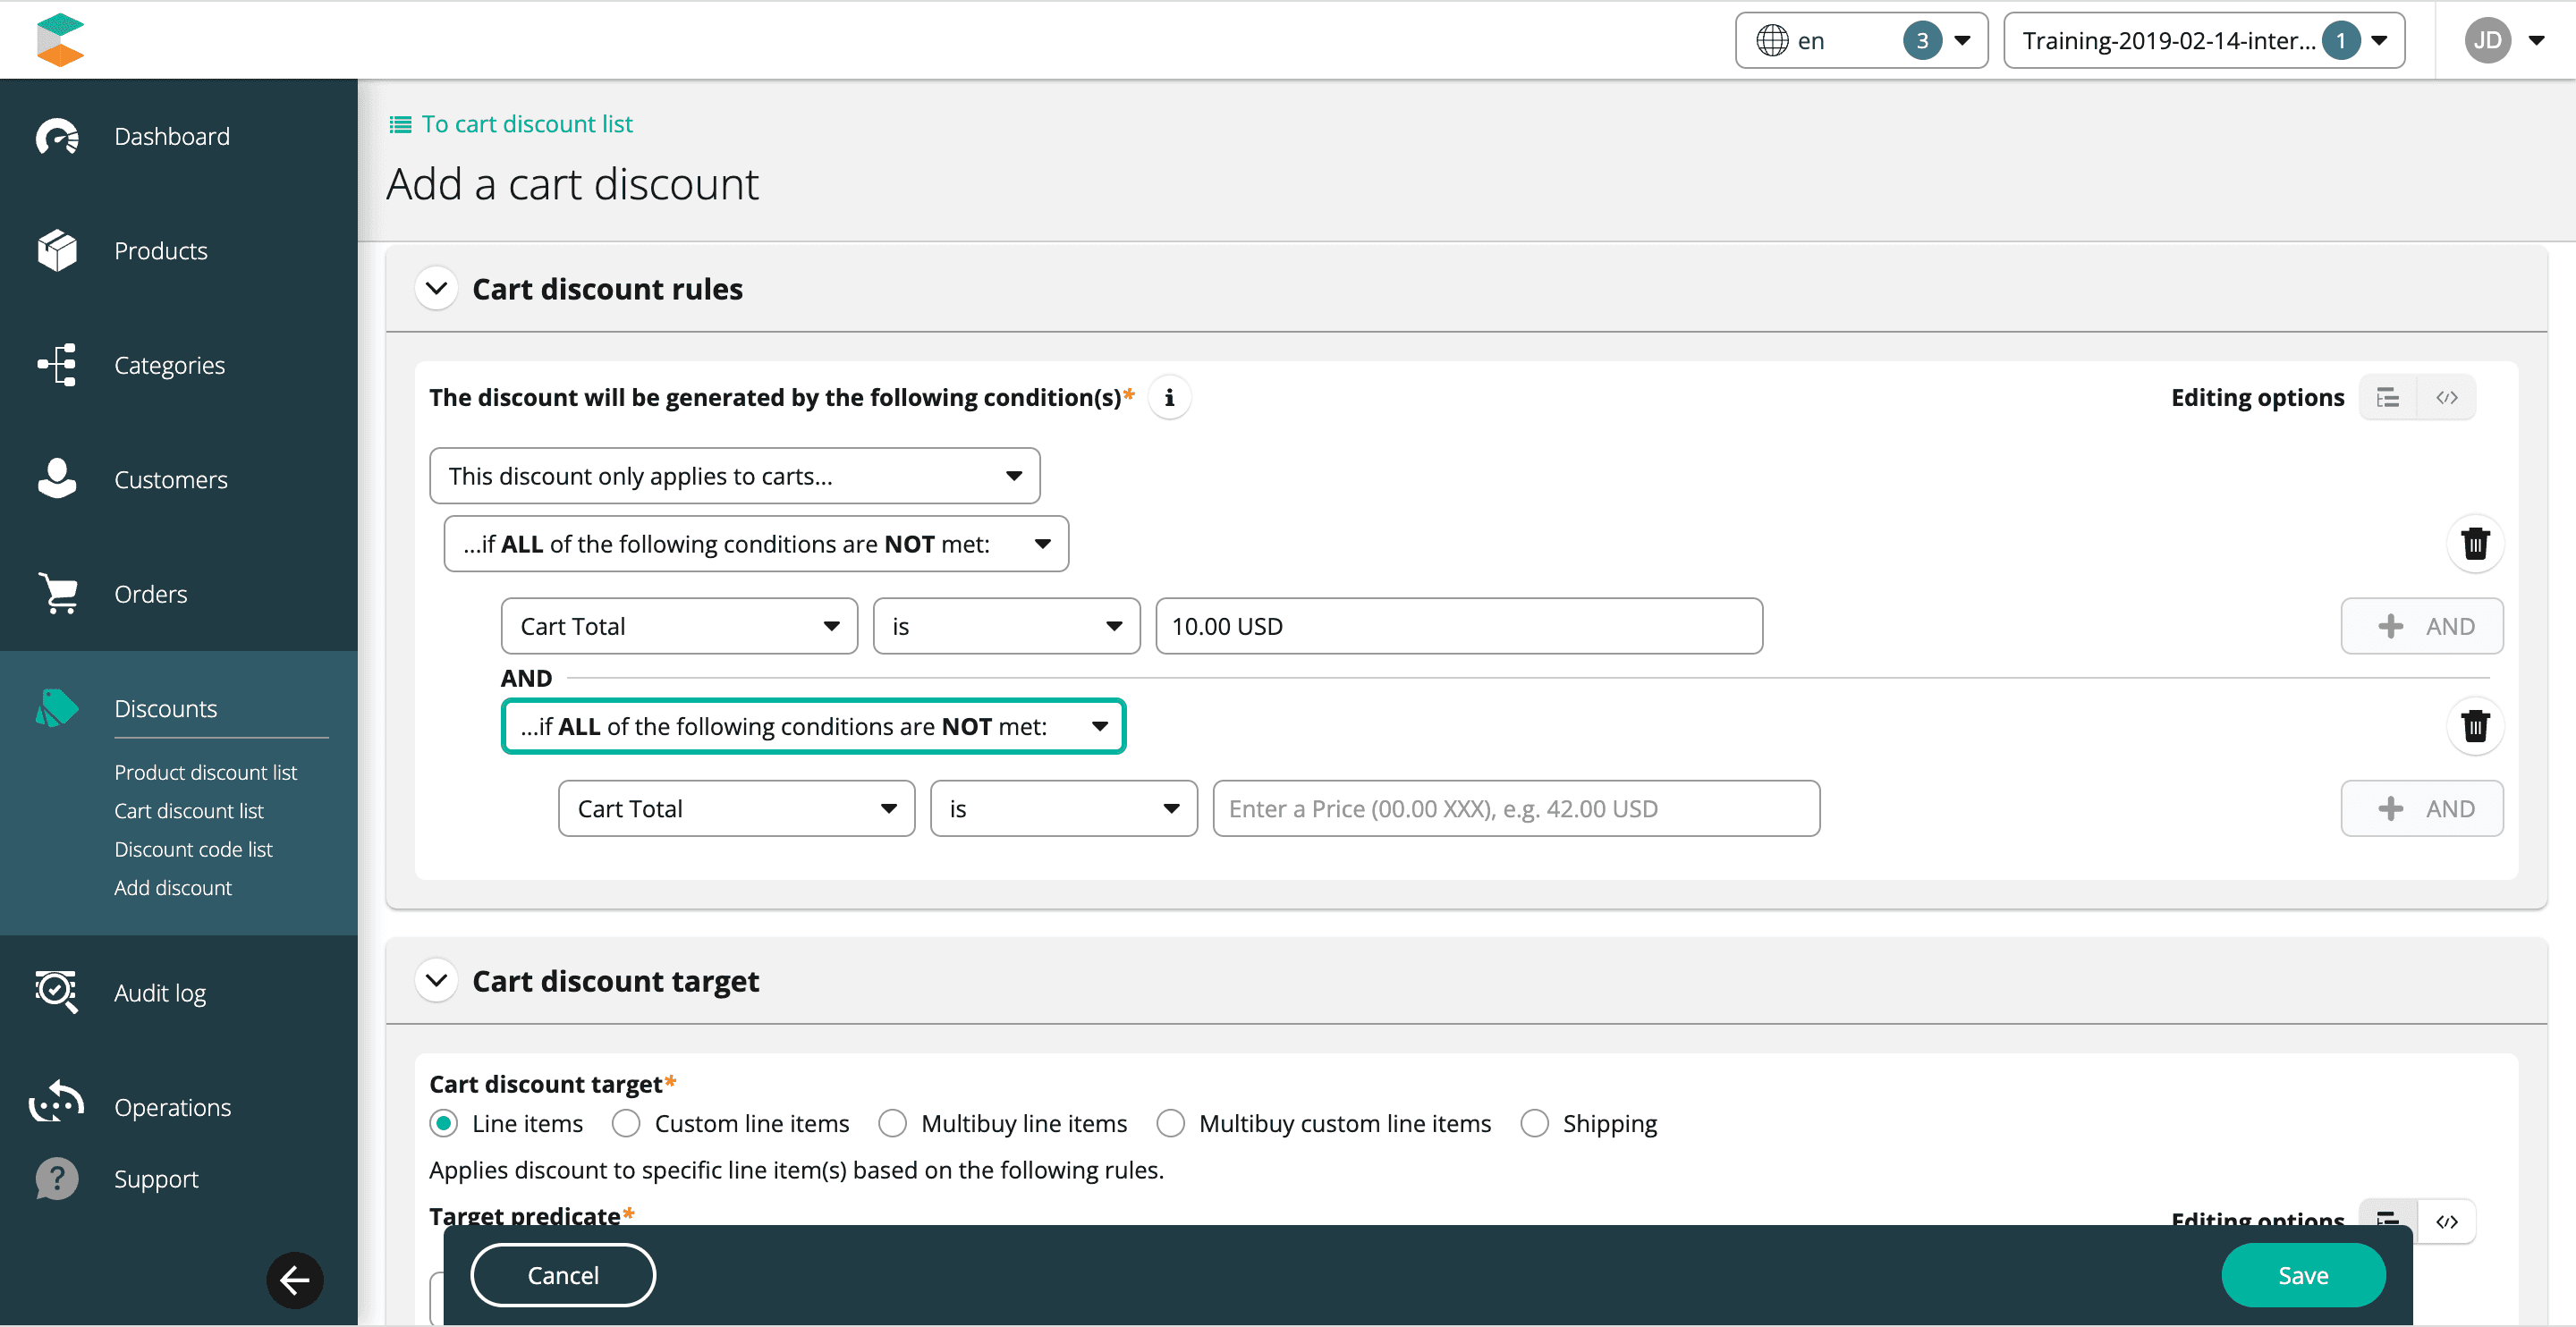Open Products menu item
Image resolution: width=2576 pixels, height=1327 pixels.
tap(161, 250)
